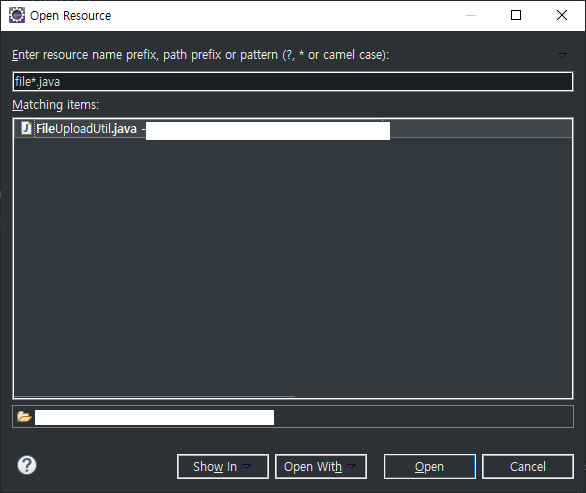Open the view menu triangle at top right
The width and height of the screenshot is (586, 493).
(x=562, y=55)
